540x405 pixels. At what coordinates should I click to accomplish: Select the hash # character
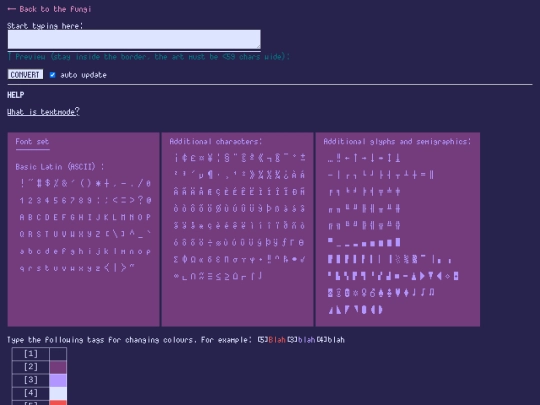pos(39,183)
